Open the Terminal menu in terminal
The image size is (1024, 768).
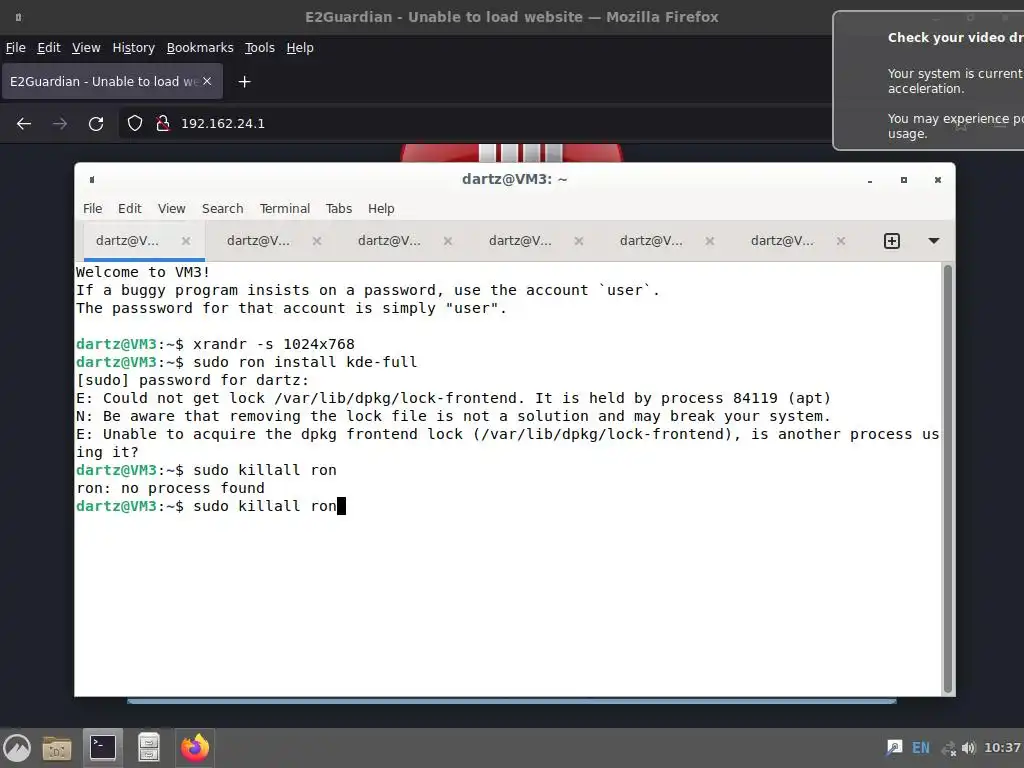285,208
